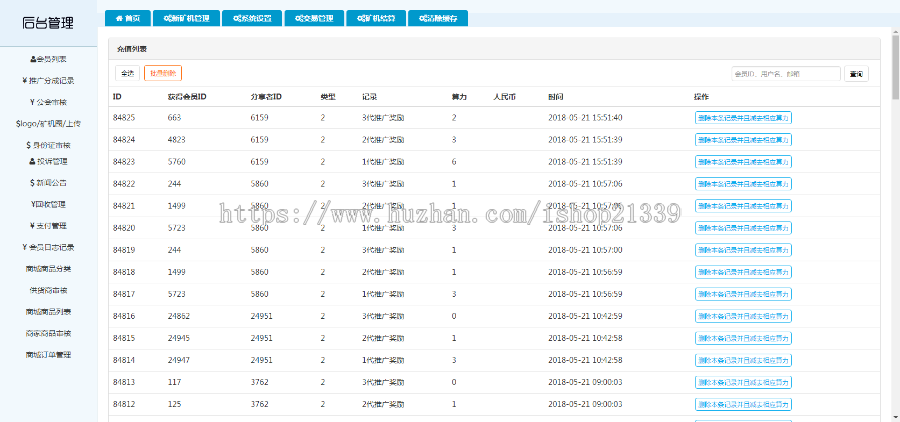Screen dimensions: 900x422
Task: Click the delete button for row 84817
Action: click(x=743, y=294)
